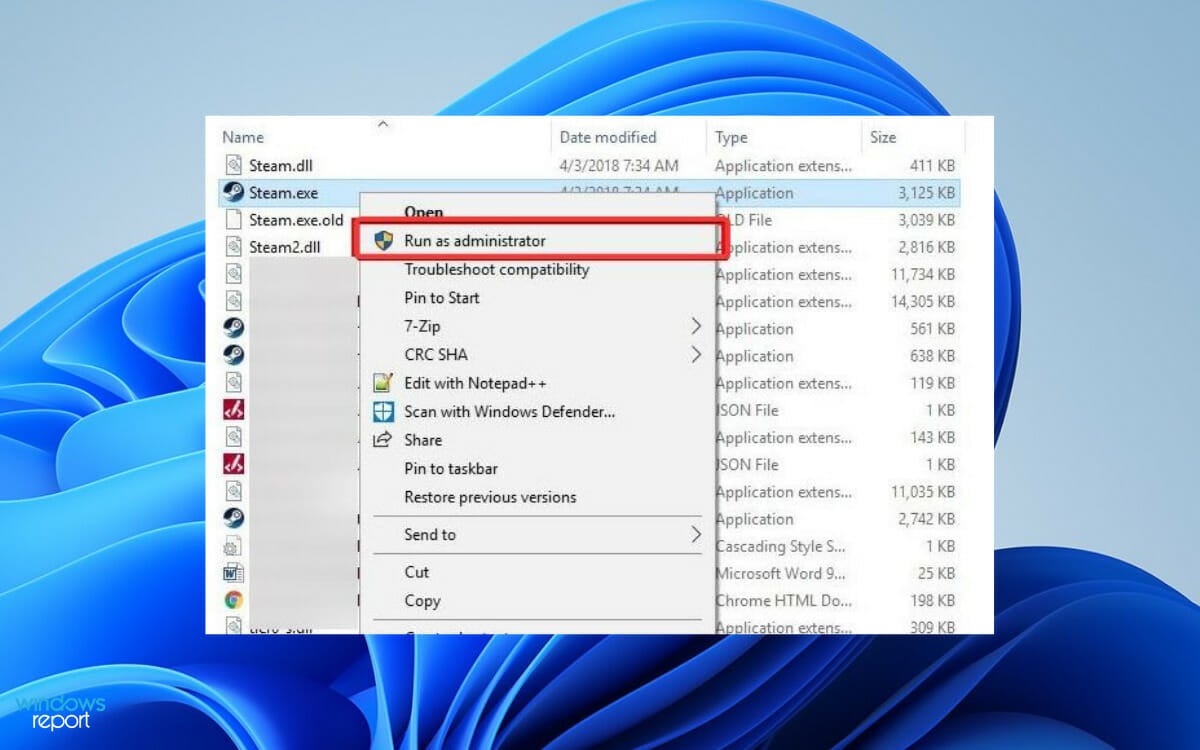Click the DLL icon in the 14,305 KB row
Screen dimensions: 1200x750
(233, 301)
